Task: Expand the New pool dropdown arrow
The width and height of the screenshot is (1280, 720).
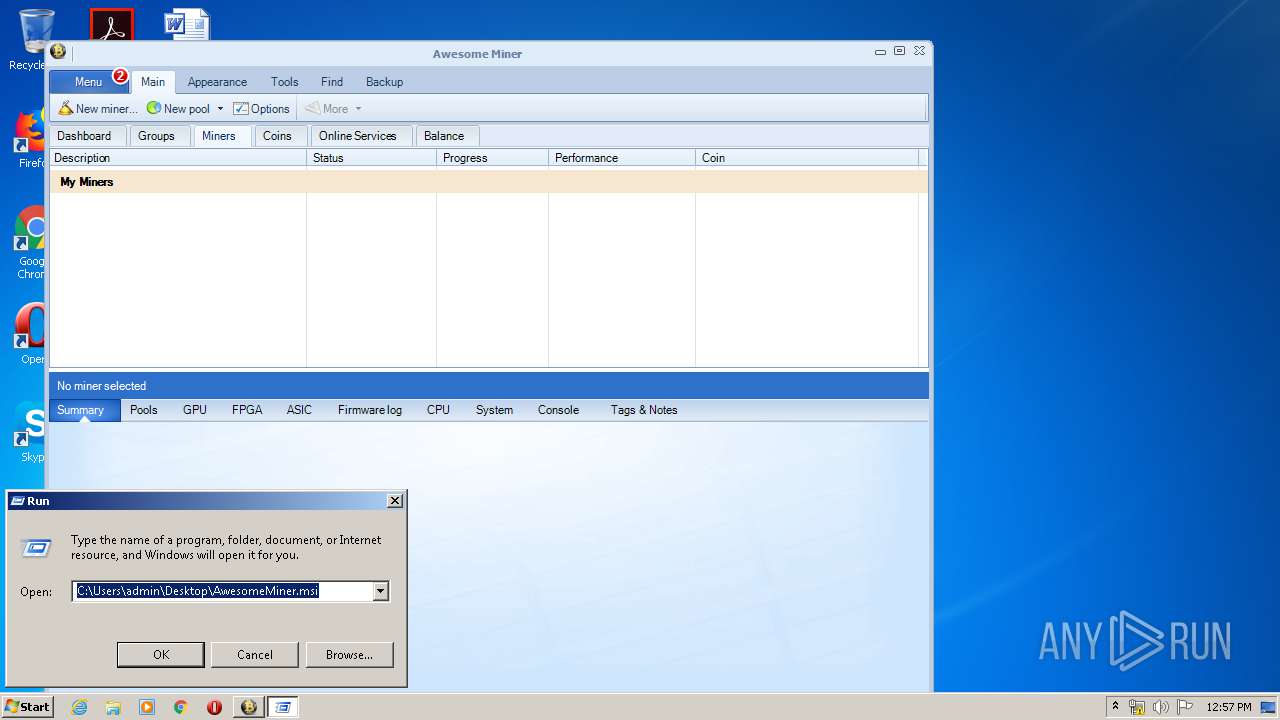Action: click(x=220, y=109)
